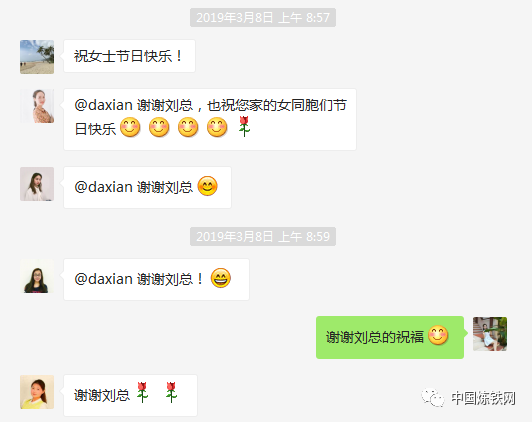Click the last blushing smiley before the rose
Image resolution: width=532 pixels, height=422 pixels.
[x=217, y=128]
